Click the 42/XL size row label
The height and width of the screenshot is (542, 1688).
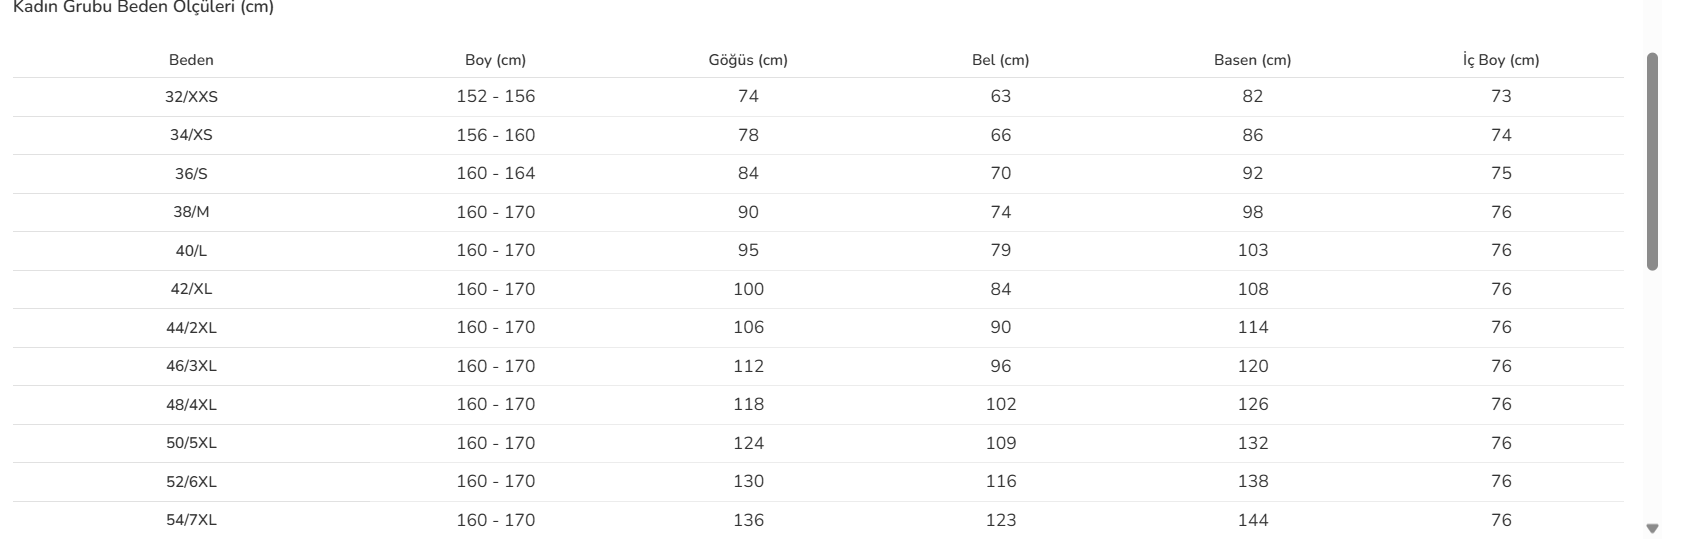point(191,289)
